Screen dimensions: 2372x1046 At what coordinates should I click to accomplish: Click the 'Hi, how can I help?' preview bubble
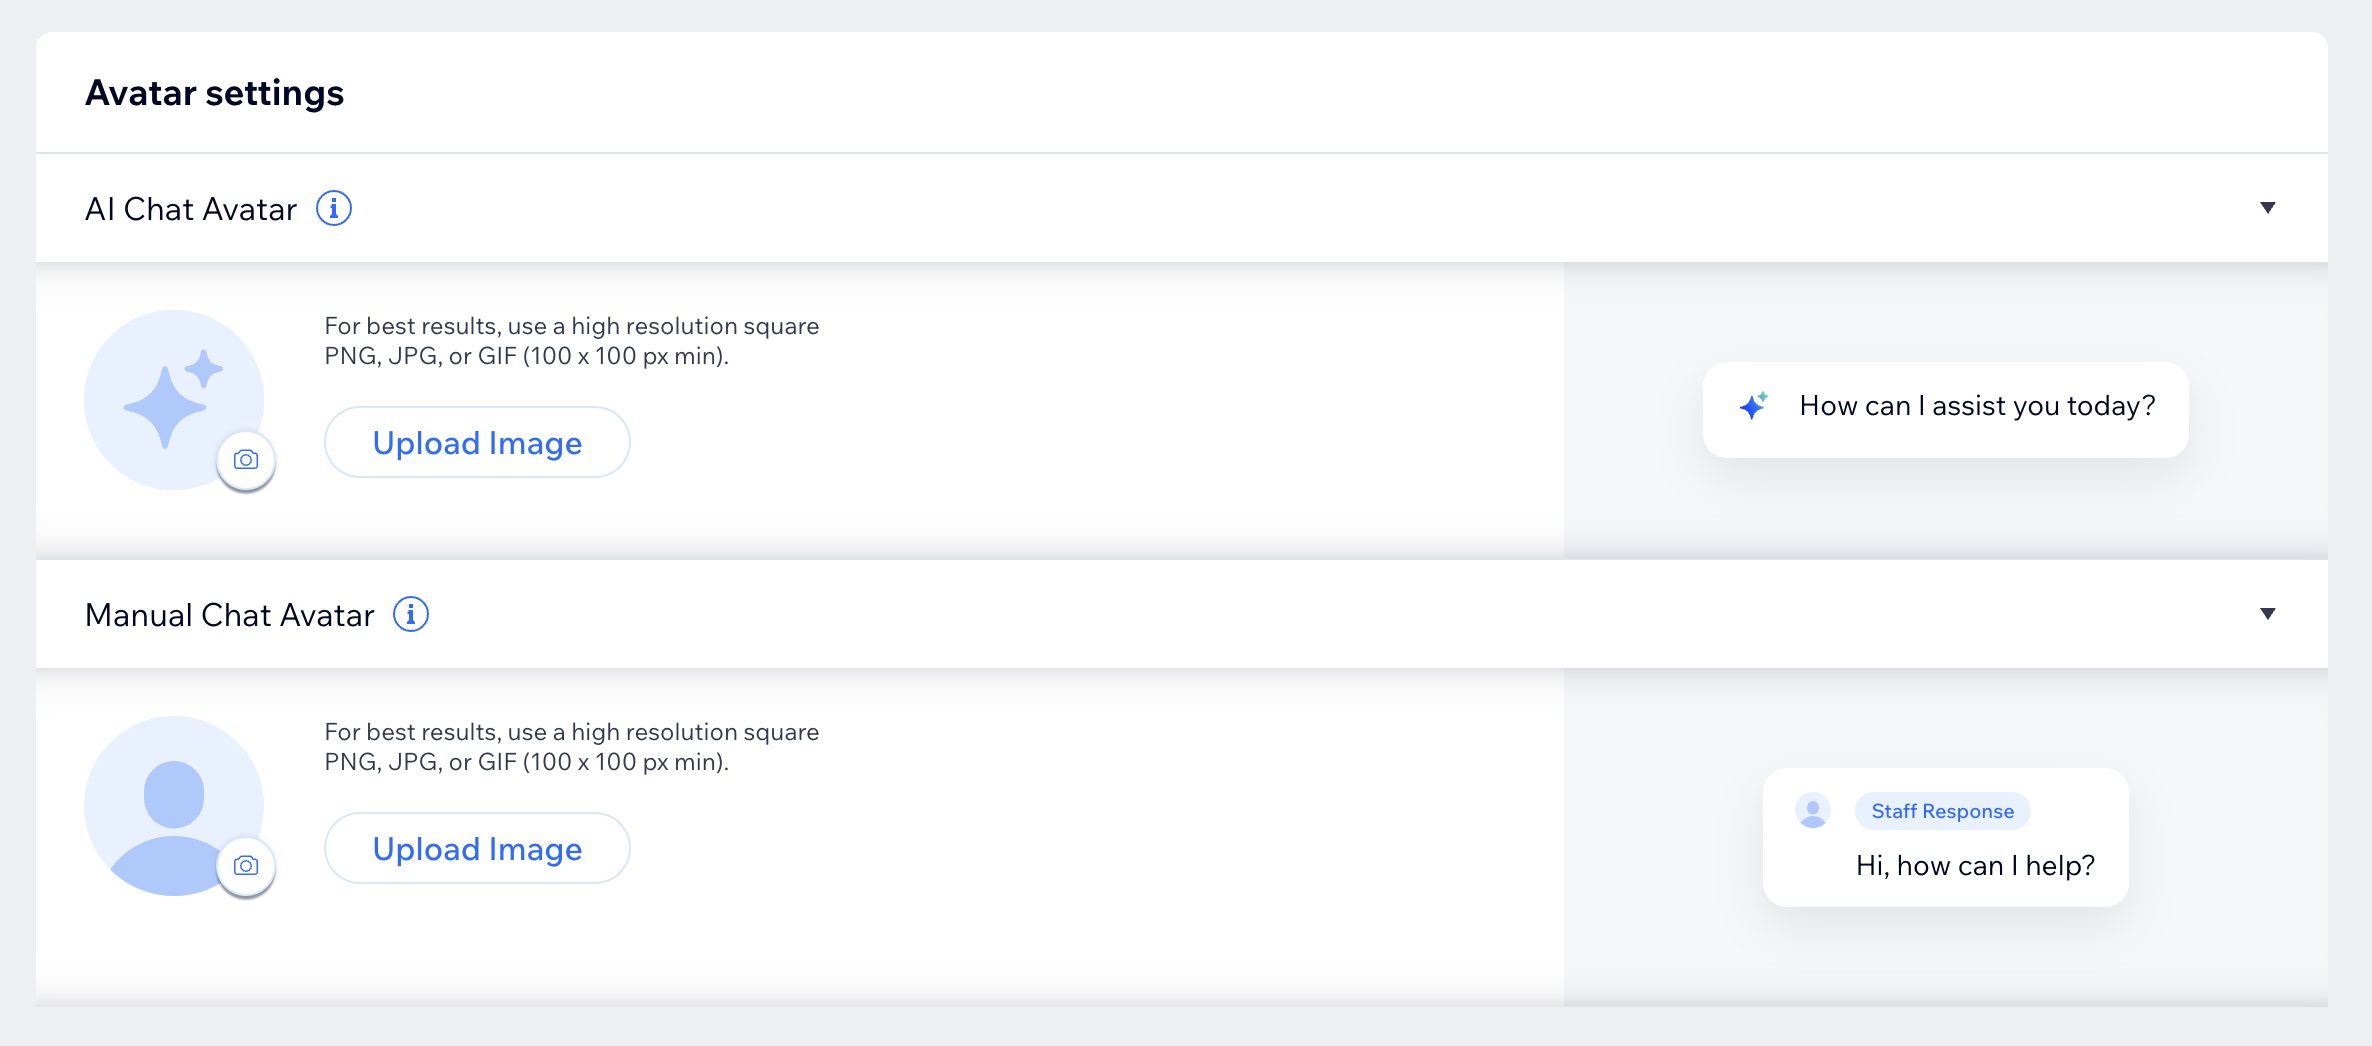coord(1975,865)
